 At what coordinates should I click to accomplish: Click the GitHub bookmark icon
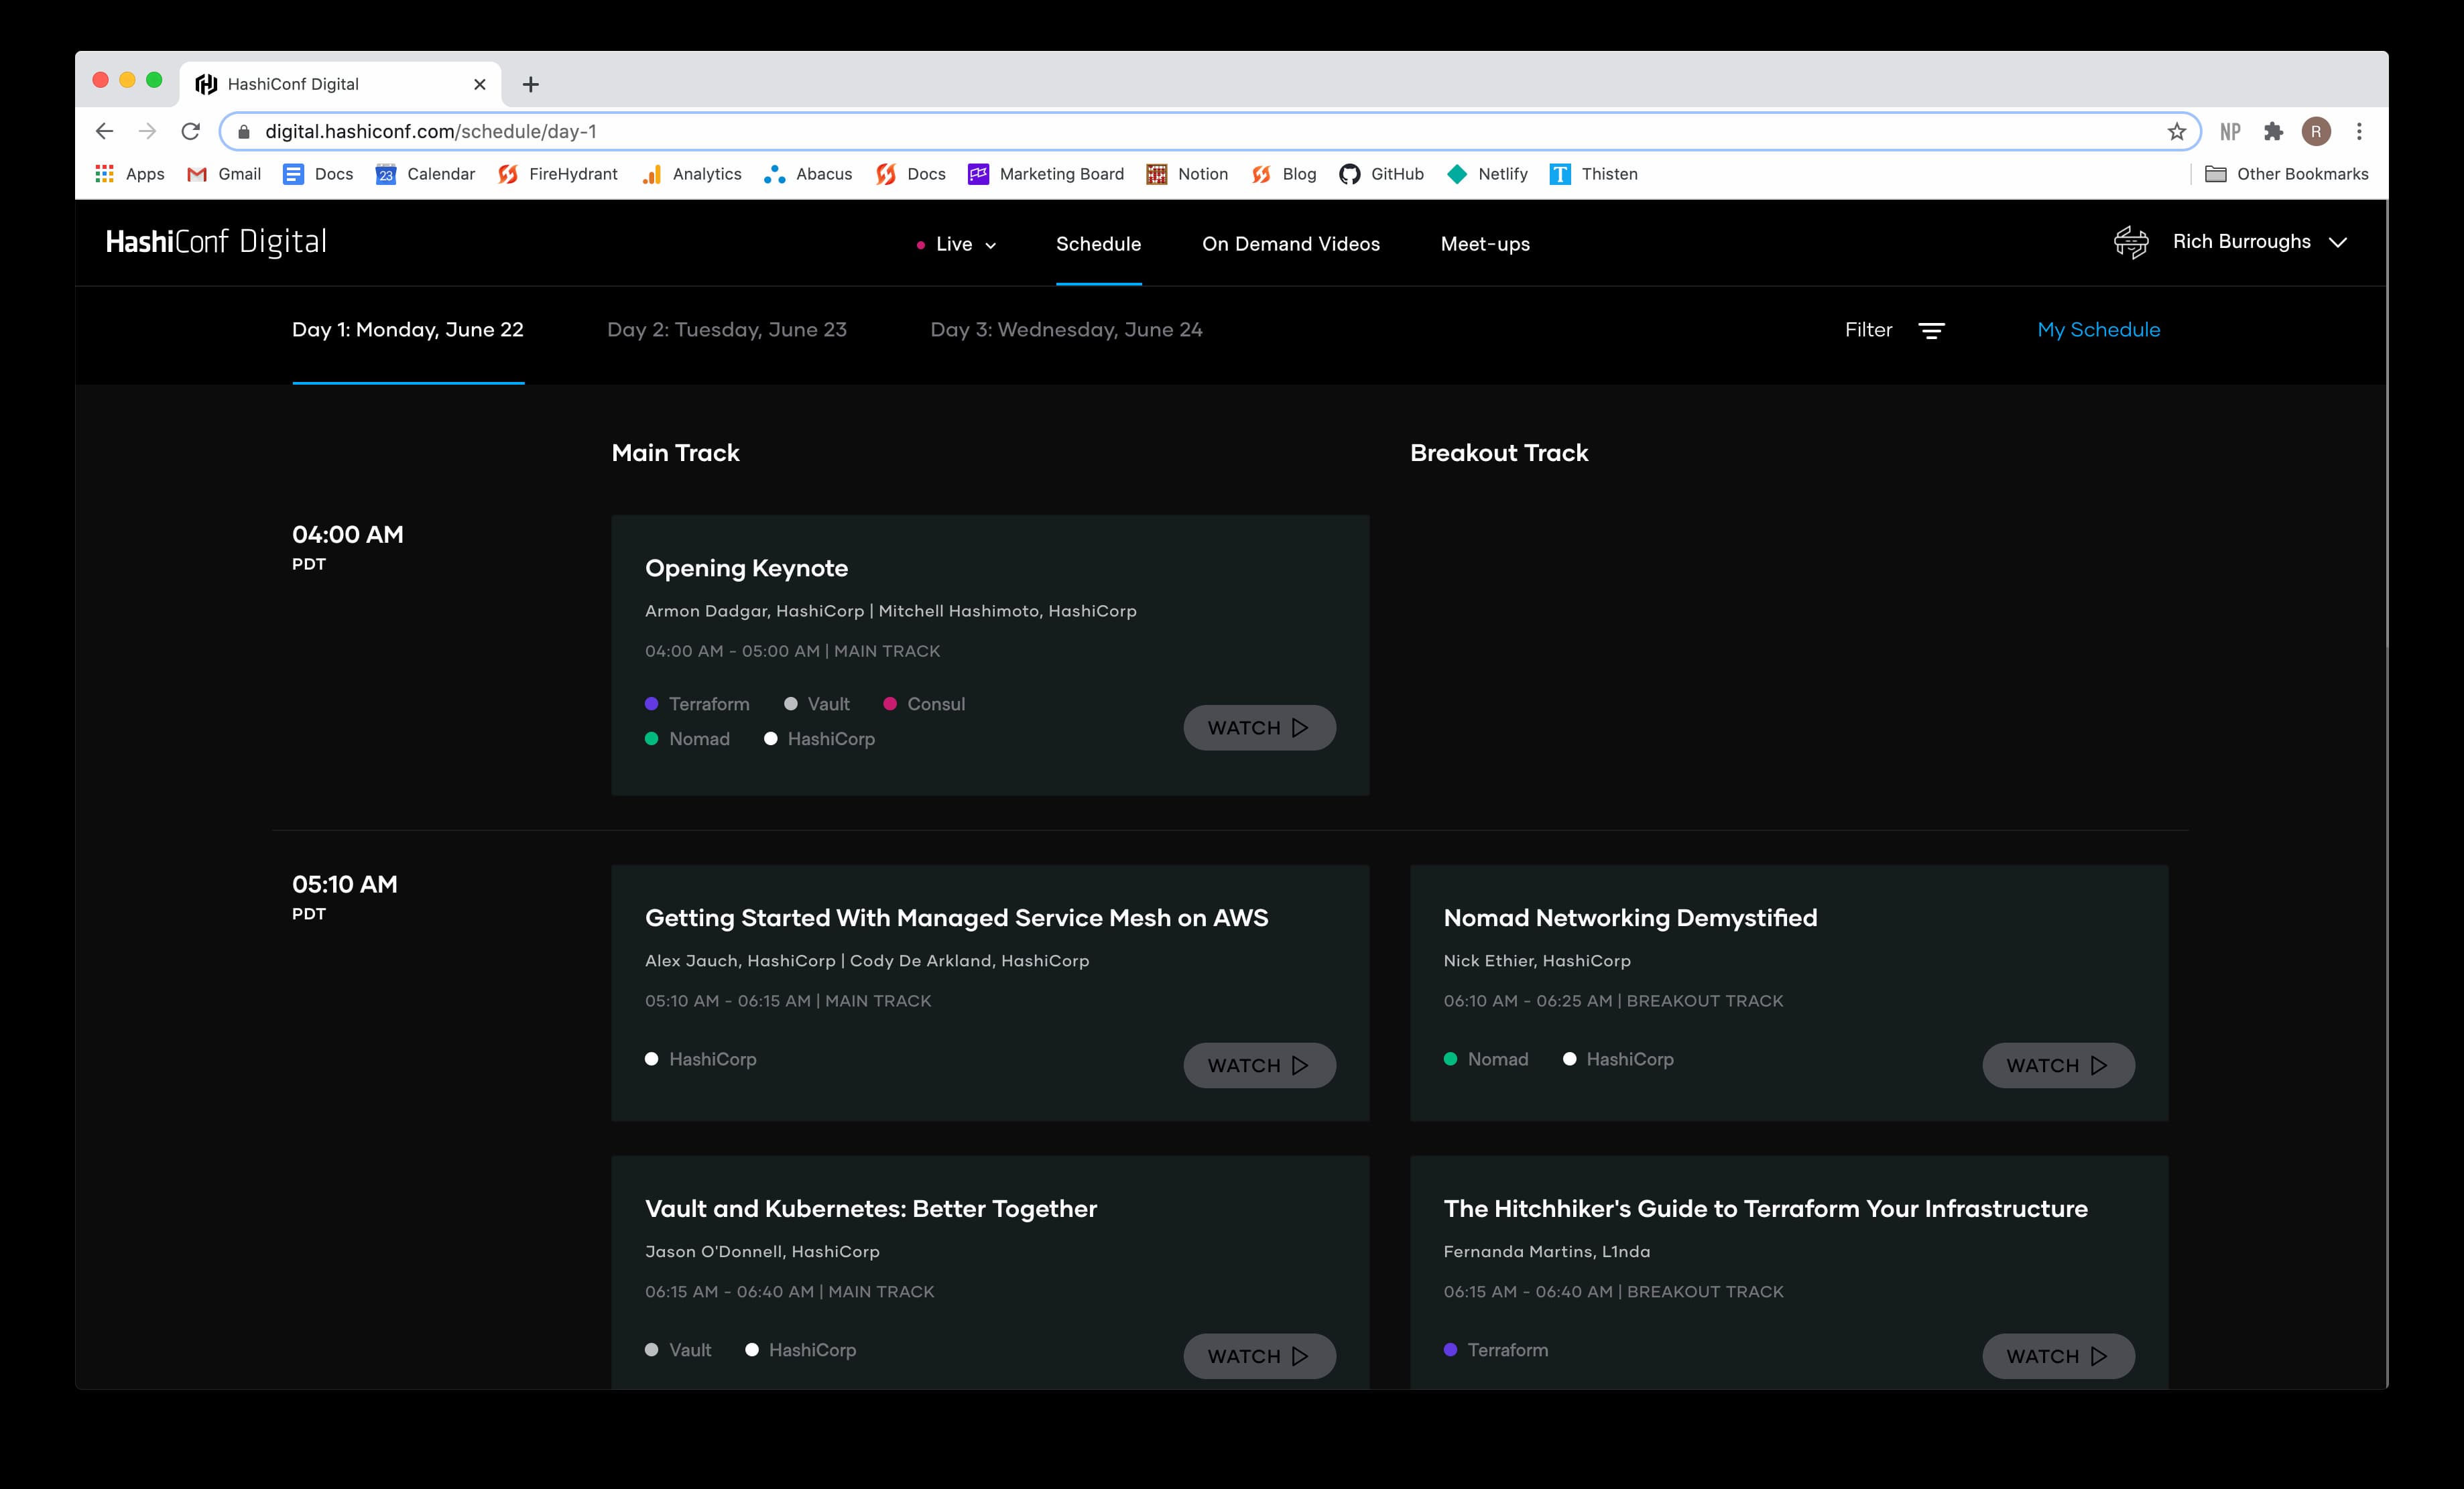1348,174
